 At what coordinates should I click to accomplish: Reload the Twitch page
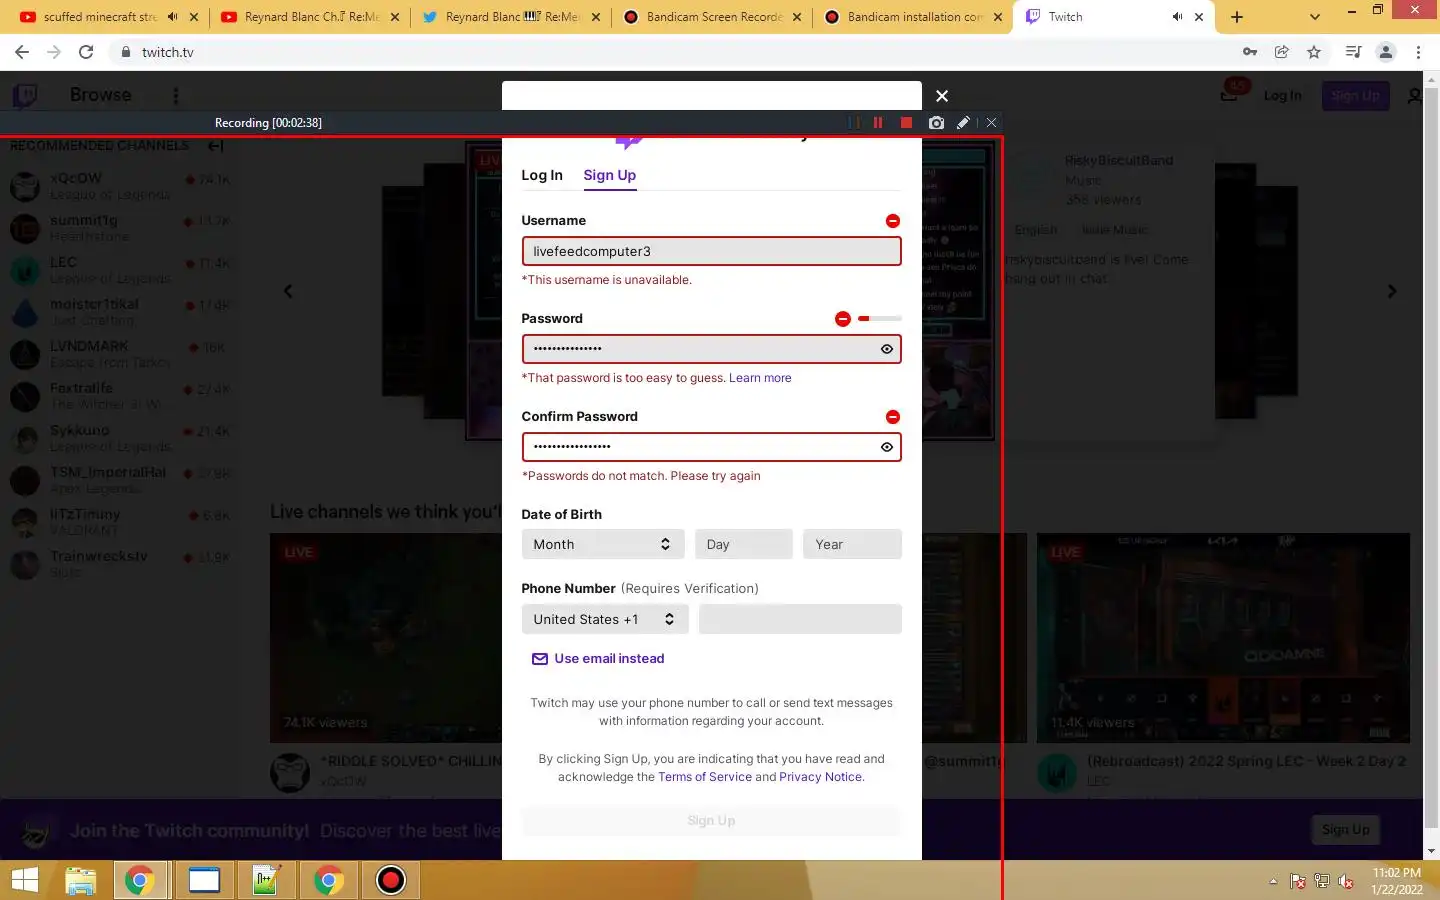click(x=86, y=52)
